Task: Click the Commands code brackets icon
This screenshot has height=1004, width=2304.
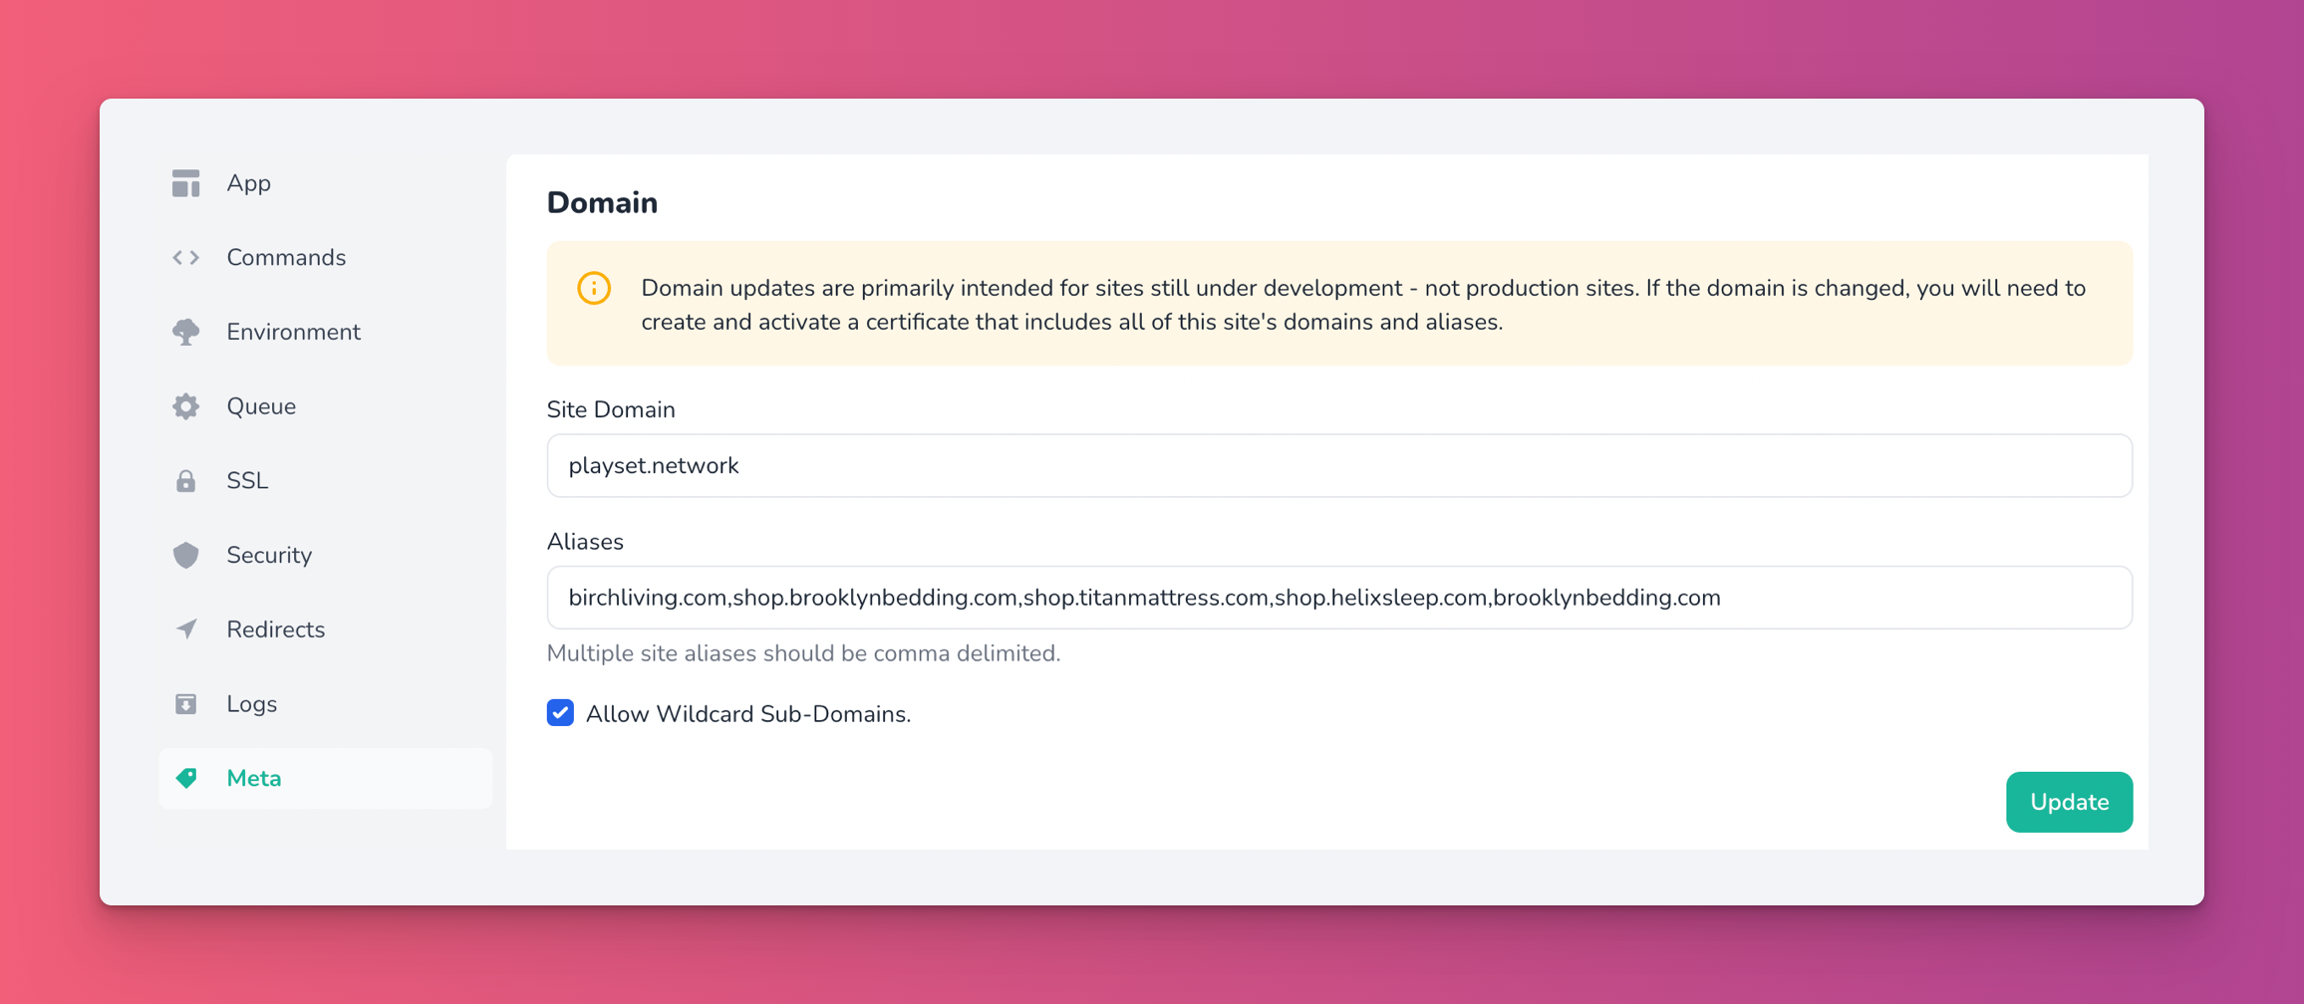Action: pos(186,258)
